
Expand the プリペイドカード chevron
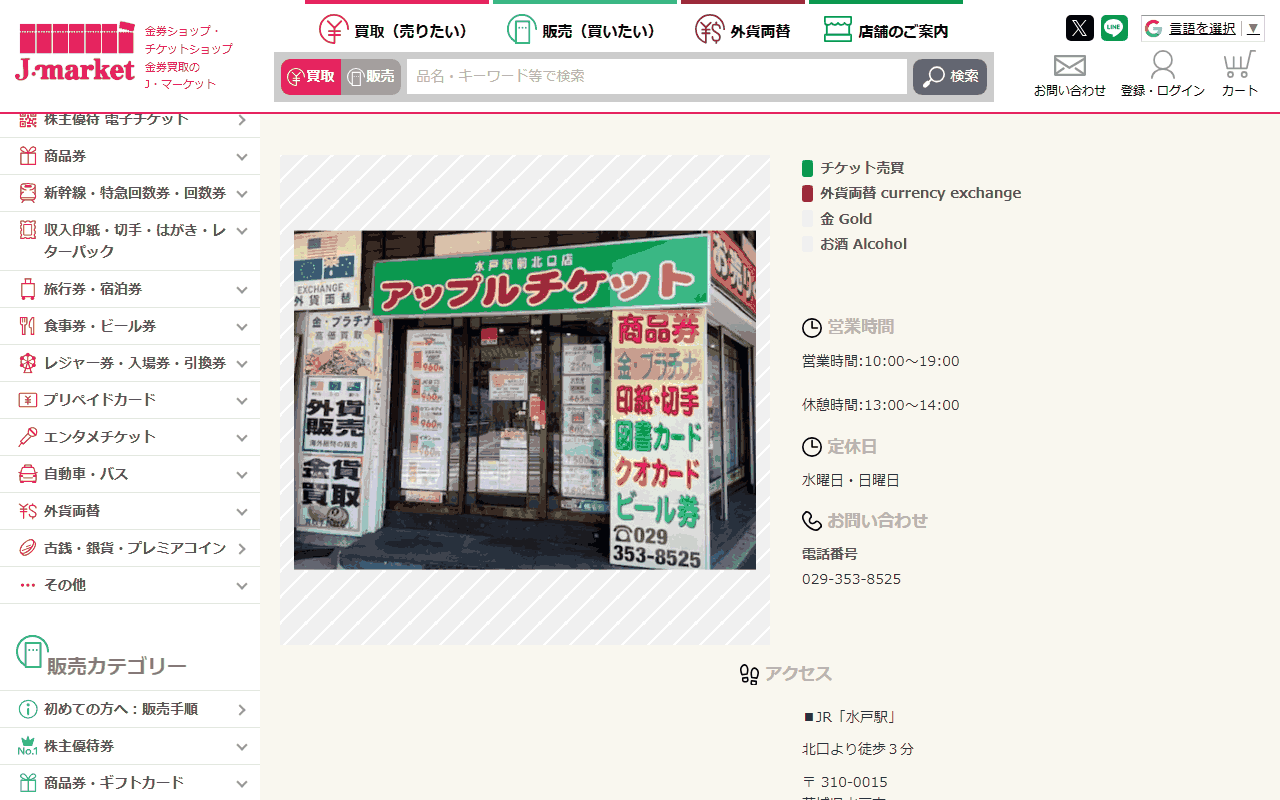242,401
